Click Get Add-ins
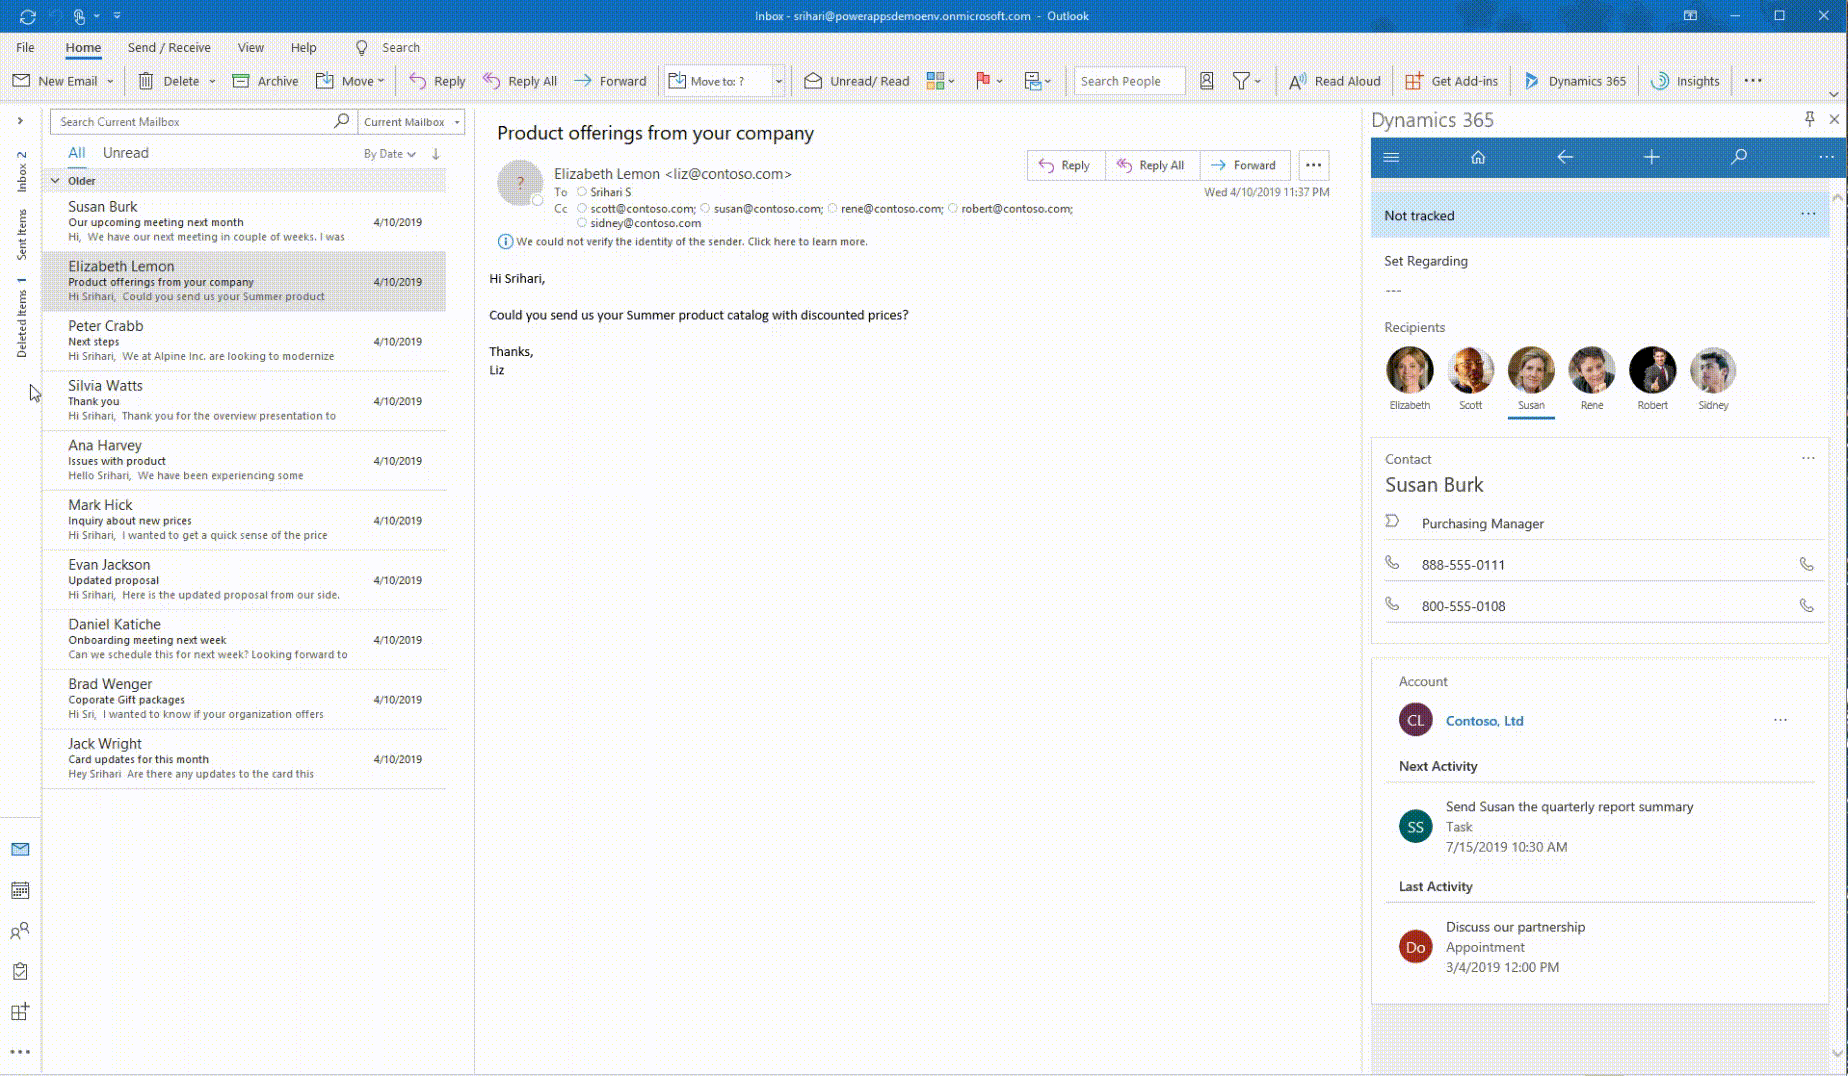This screenshot has width=1848, height=1076. (x=1451, y=81)
